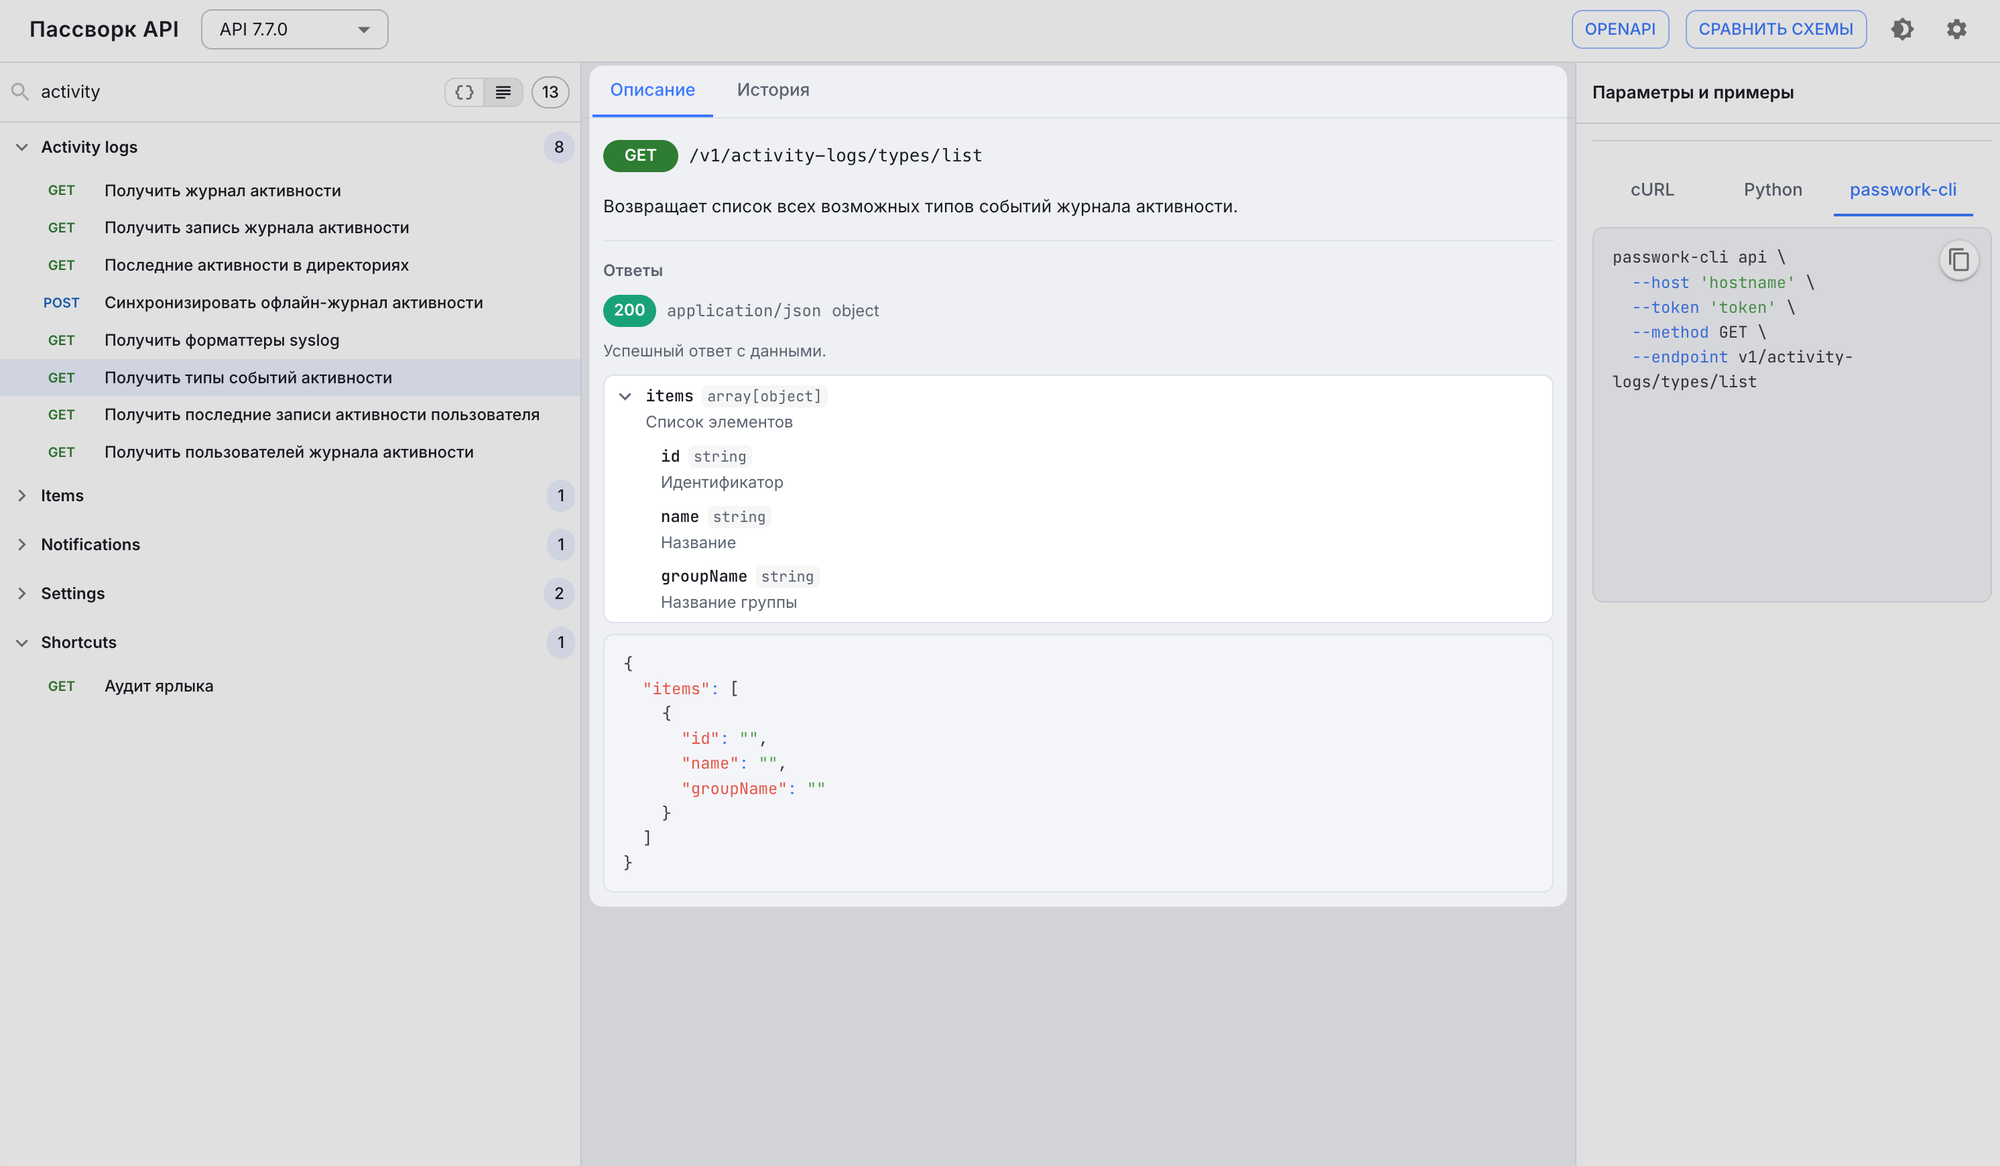Screen dimensions: 2000x1166
Task: Open the API 7.7.0 version dropdown
Action: pyautogui.click(x=295, y=29)
